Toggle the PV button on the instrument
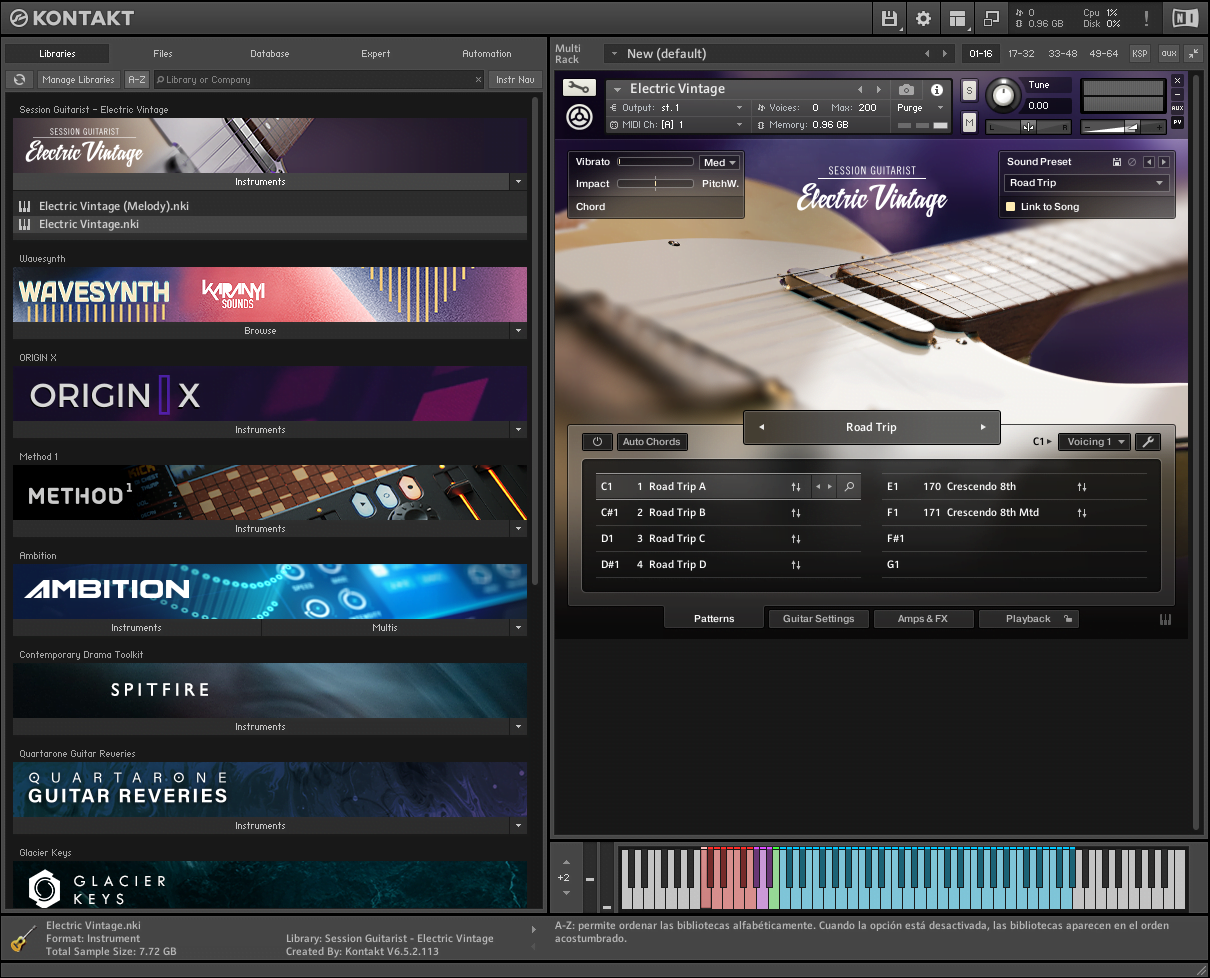Image resolution: width=1210 pixels, height=978 pixels. [1178, 122]
